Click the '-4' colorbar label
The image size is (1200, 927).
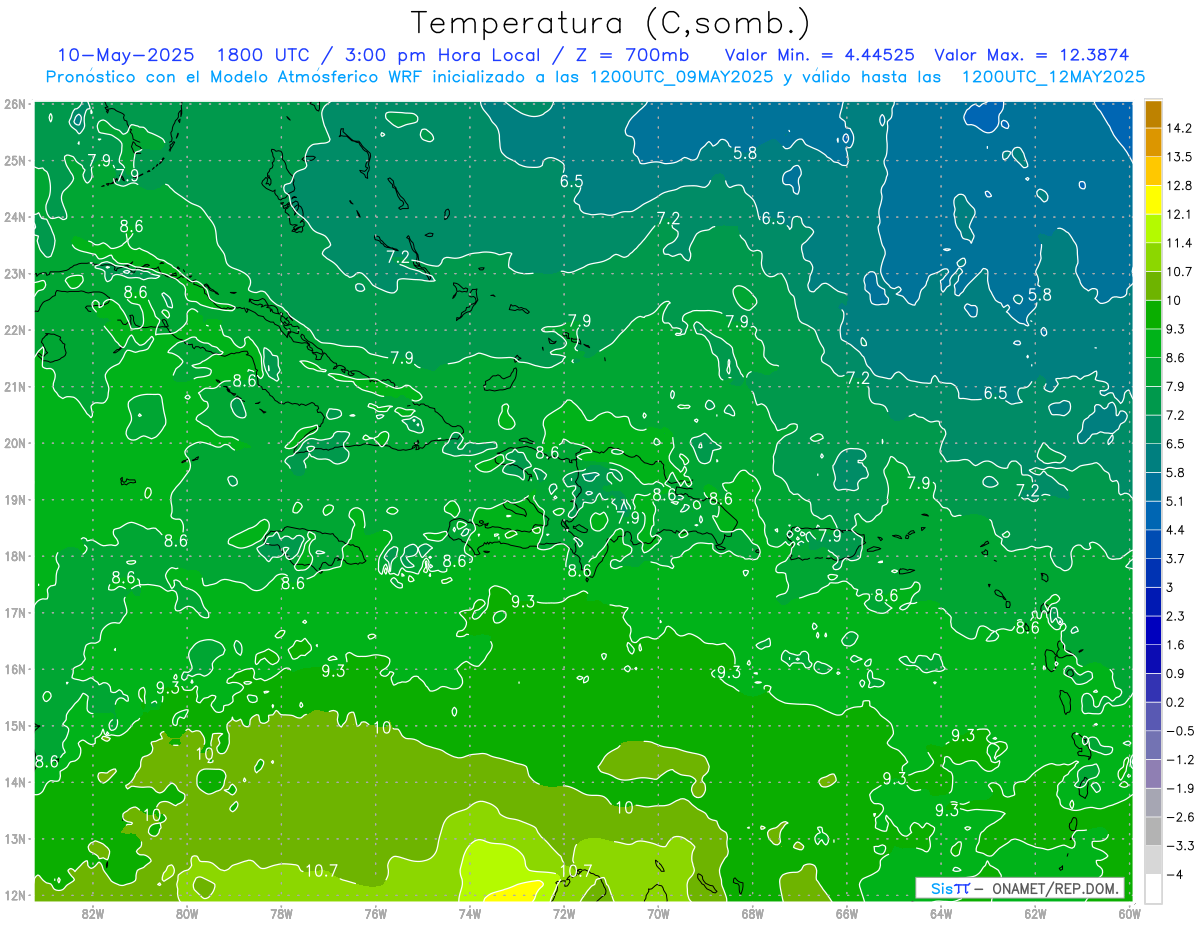[x=1173, y=873]
